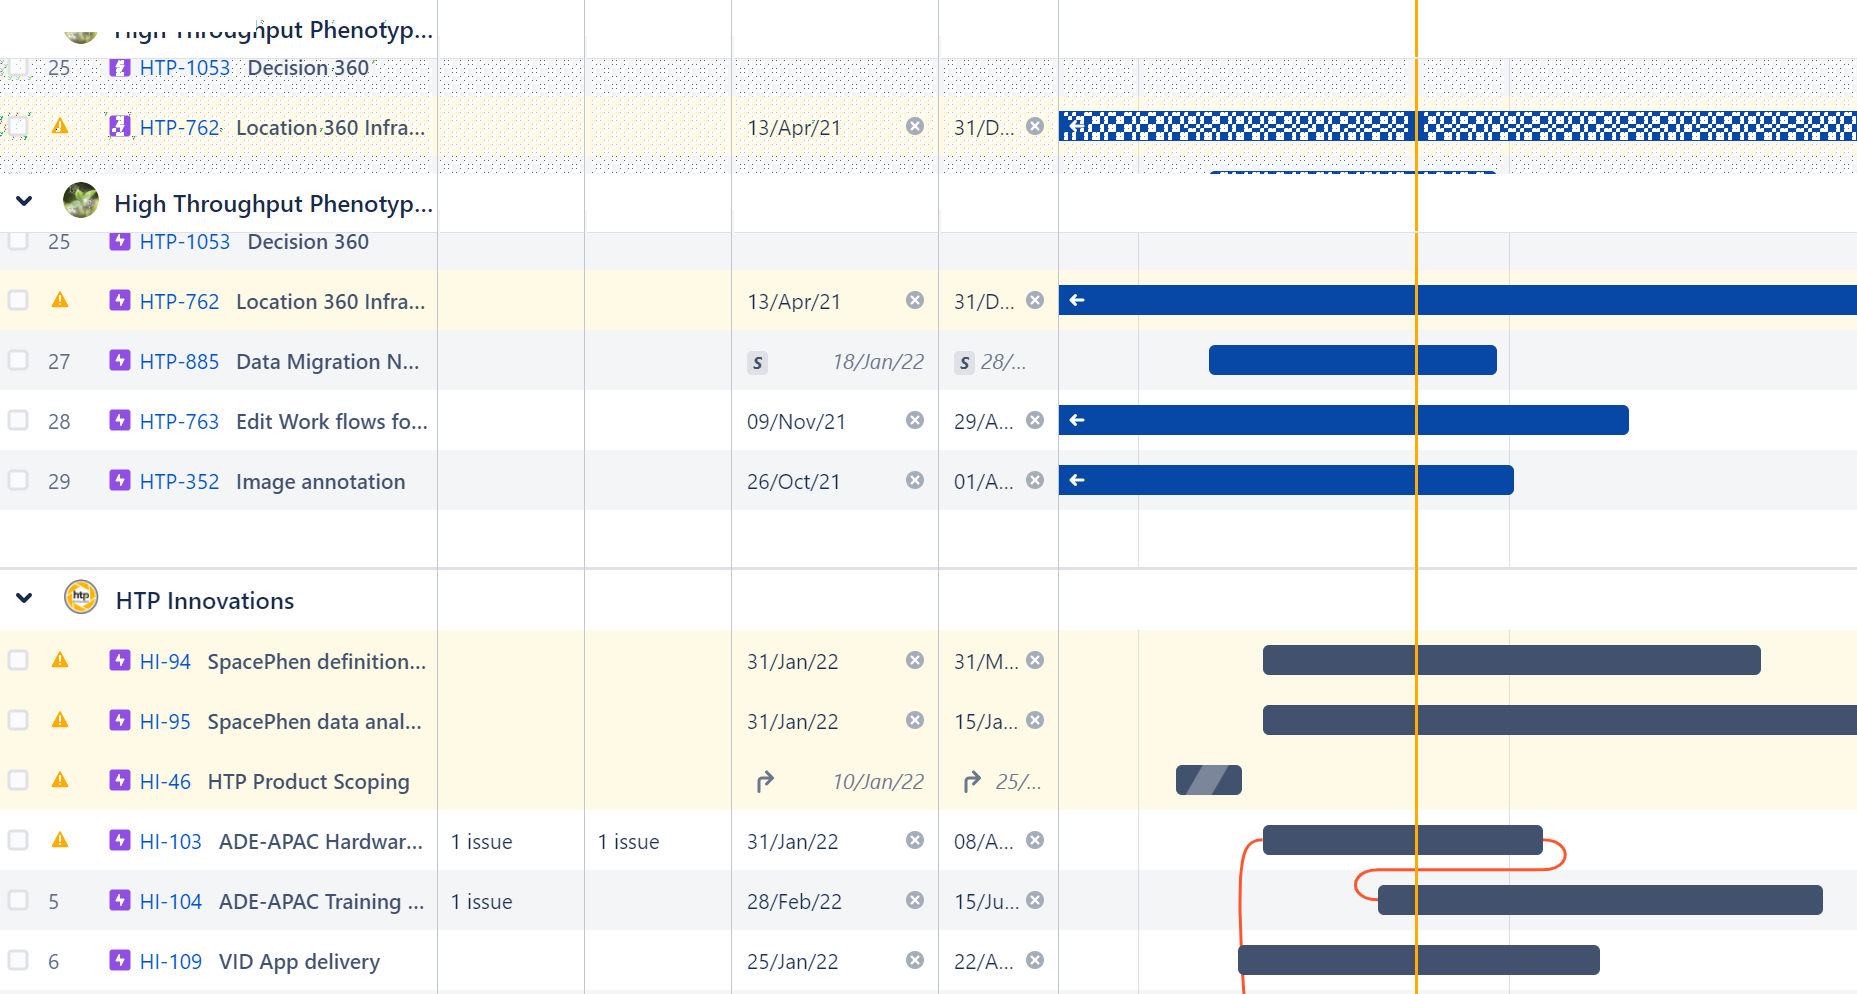Clear the 25/Jan/22 start date for HI-109
The image size is (1857, 994).
tap(915, 960)
